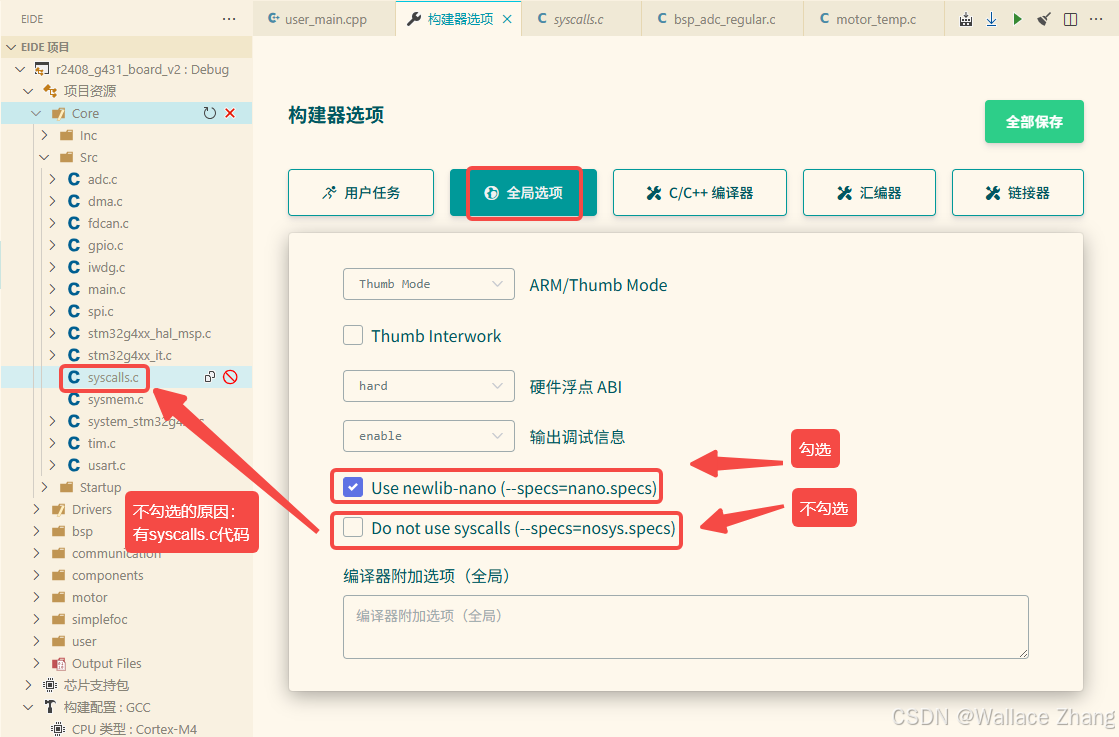The width and height of the screenshot is (1119, 737).
Task: Collapse the 构建配置 : GCC node
Action: tap(29, 707)
